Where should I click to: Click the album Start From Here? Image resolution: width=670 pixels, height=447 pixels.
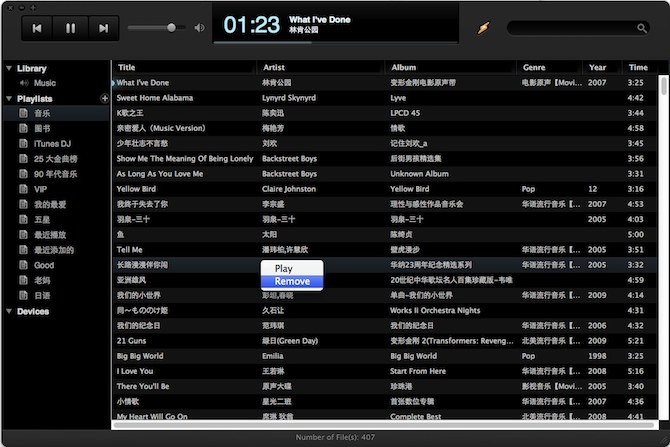coord(418,371)
